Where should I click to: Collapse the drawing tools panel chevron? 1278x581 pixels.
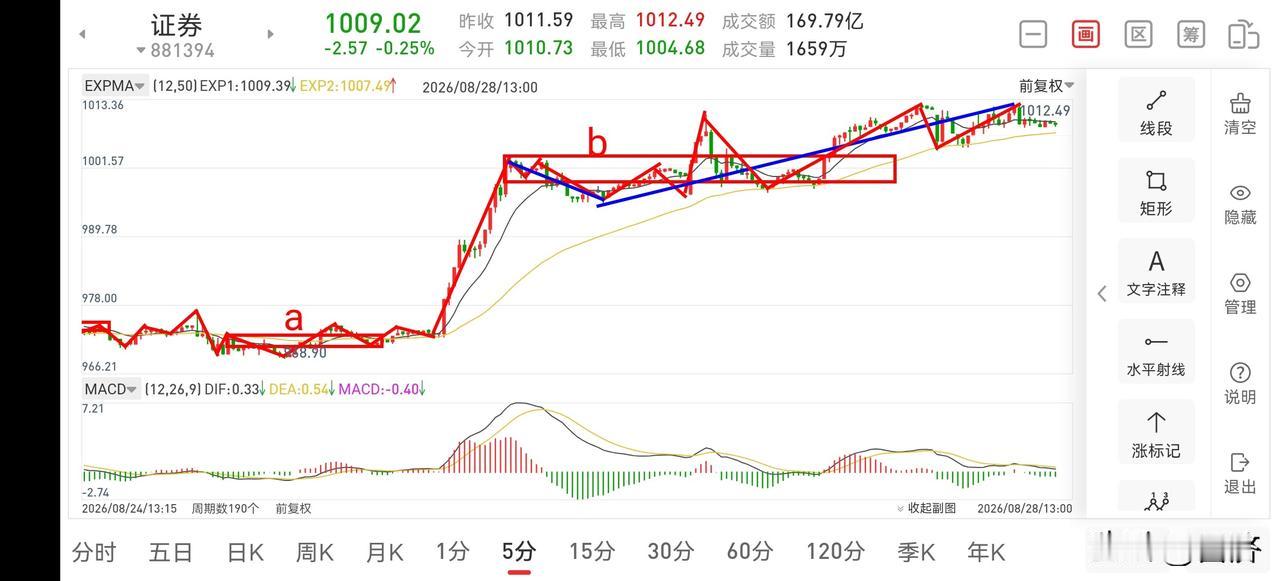click(1102, 293)
